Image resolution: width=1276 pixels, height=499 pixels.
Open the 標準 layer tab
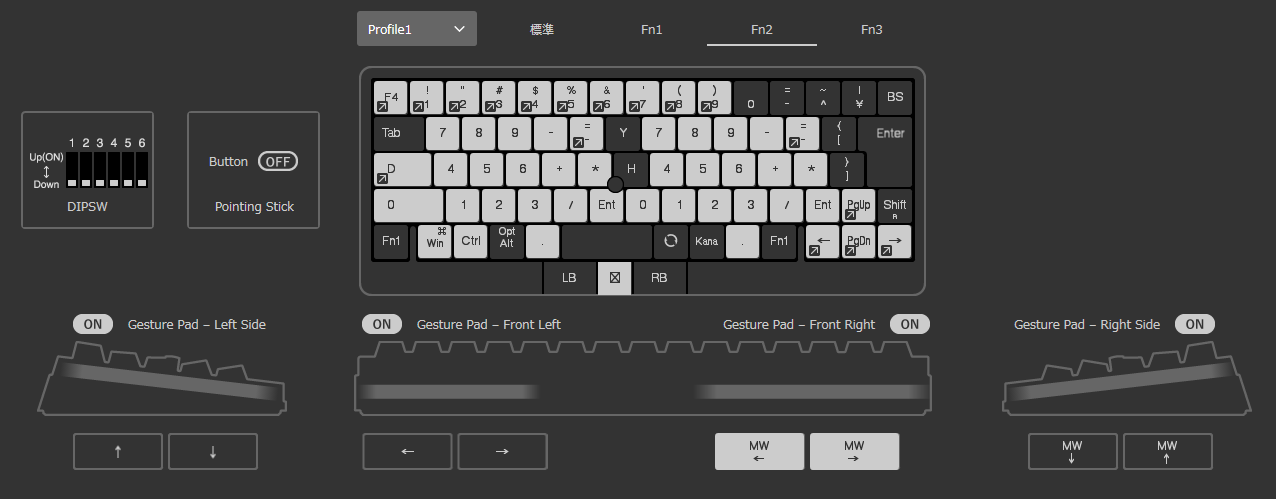(542, 29)
